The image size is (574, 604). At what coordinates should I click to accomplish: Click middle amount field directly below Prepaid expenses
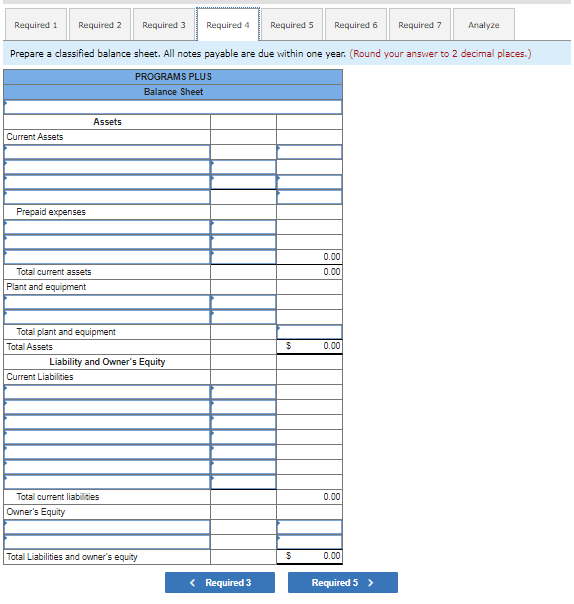(x=243, y=227)
